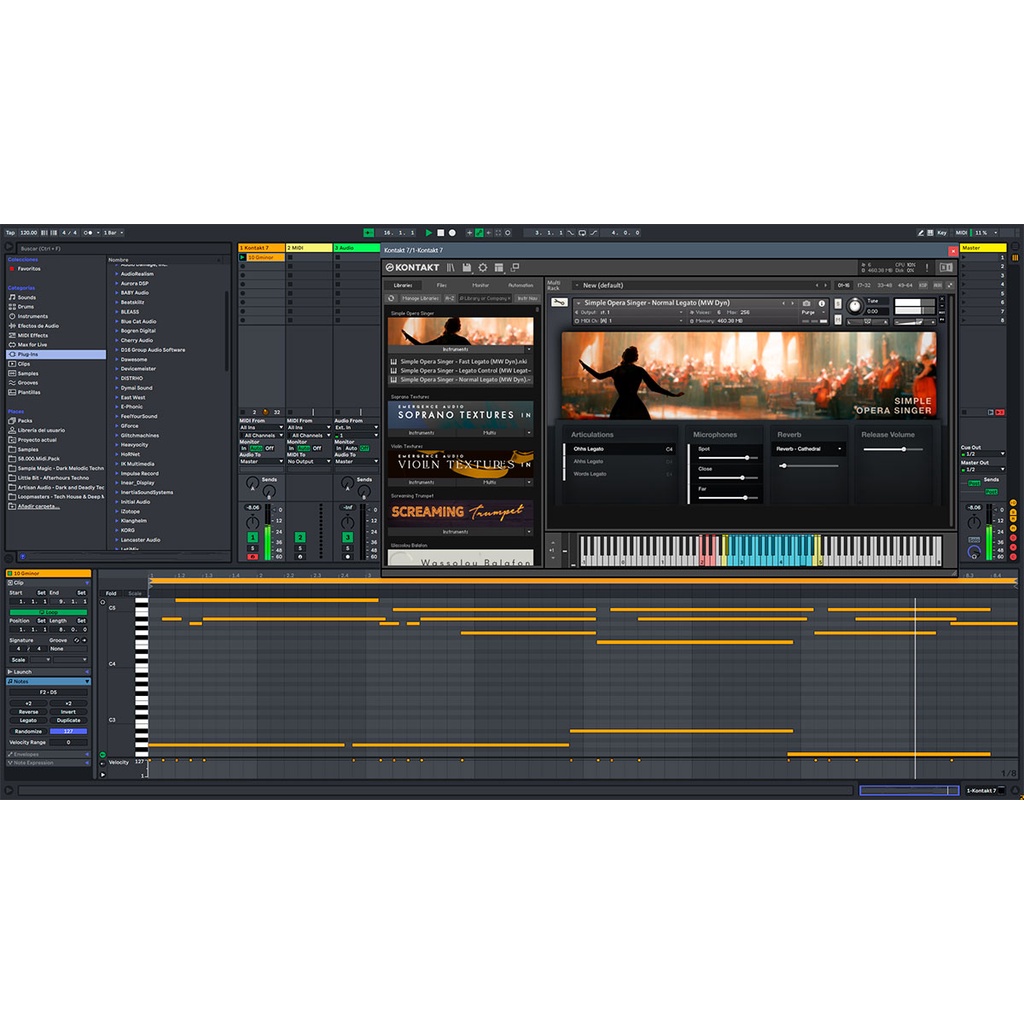This screenshot has width=1024, height=1024.
Task: Click the Duplicate button in Notes panel
Action: pos(68,720)
